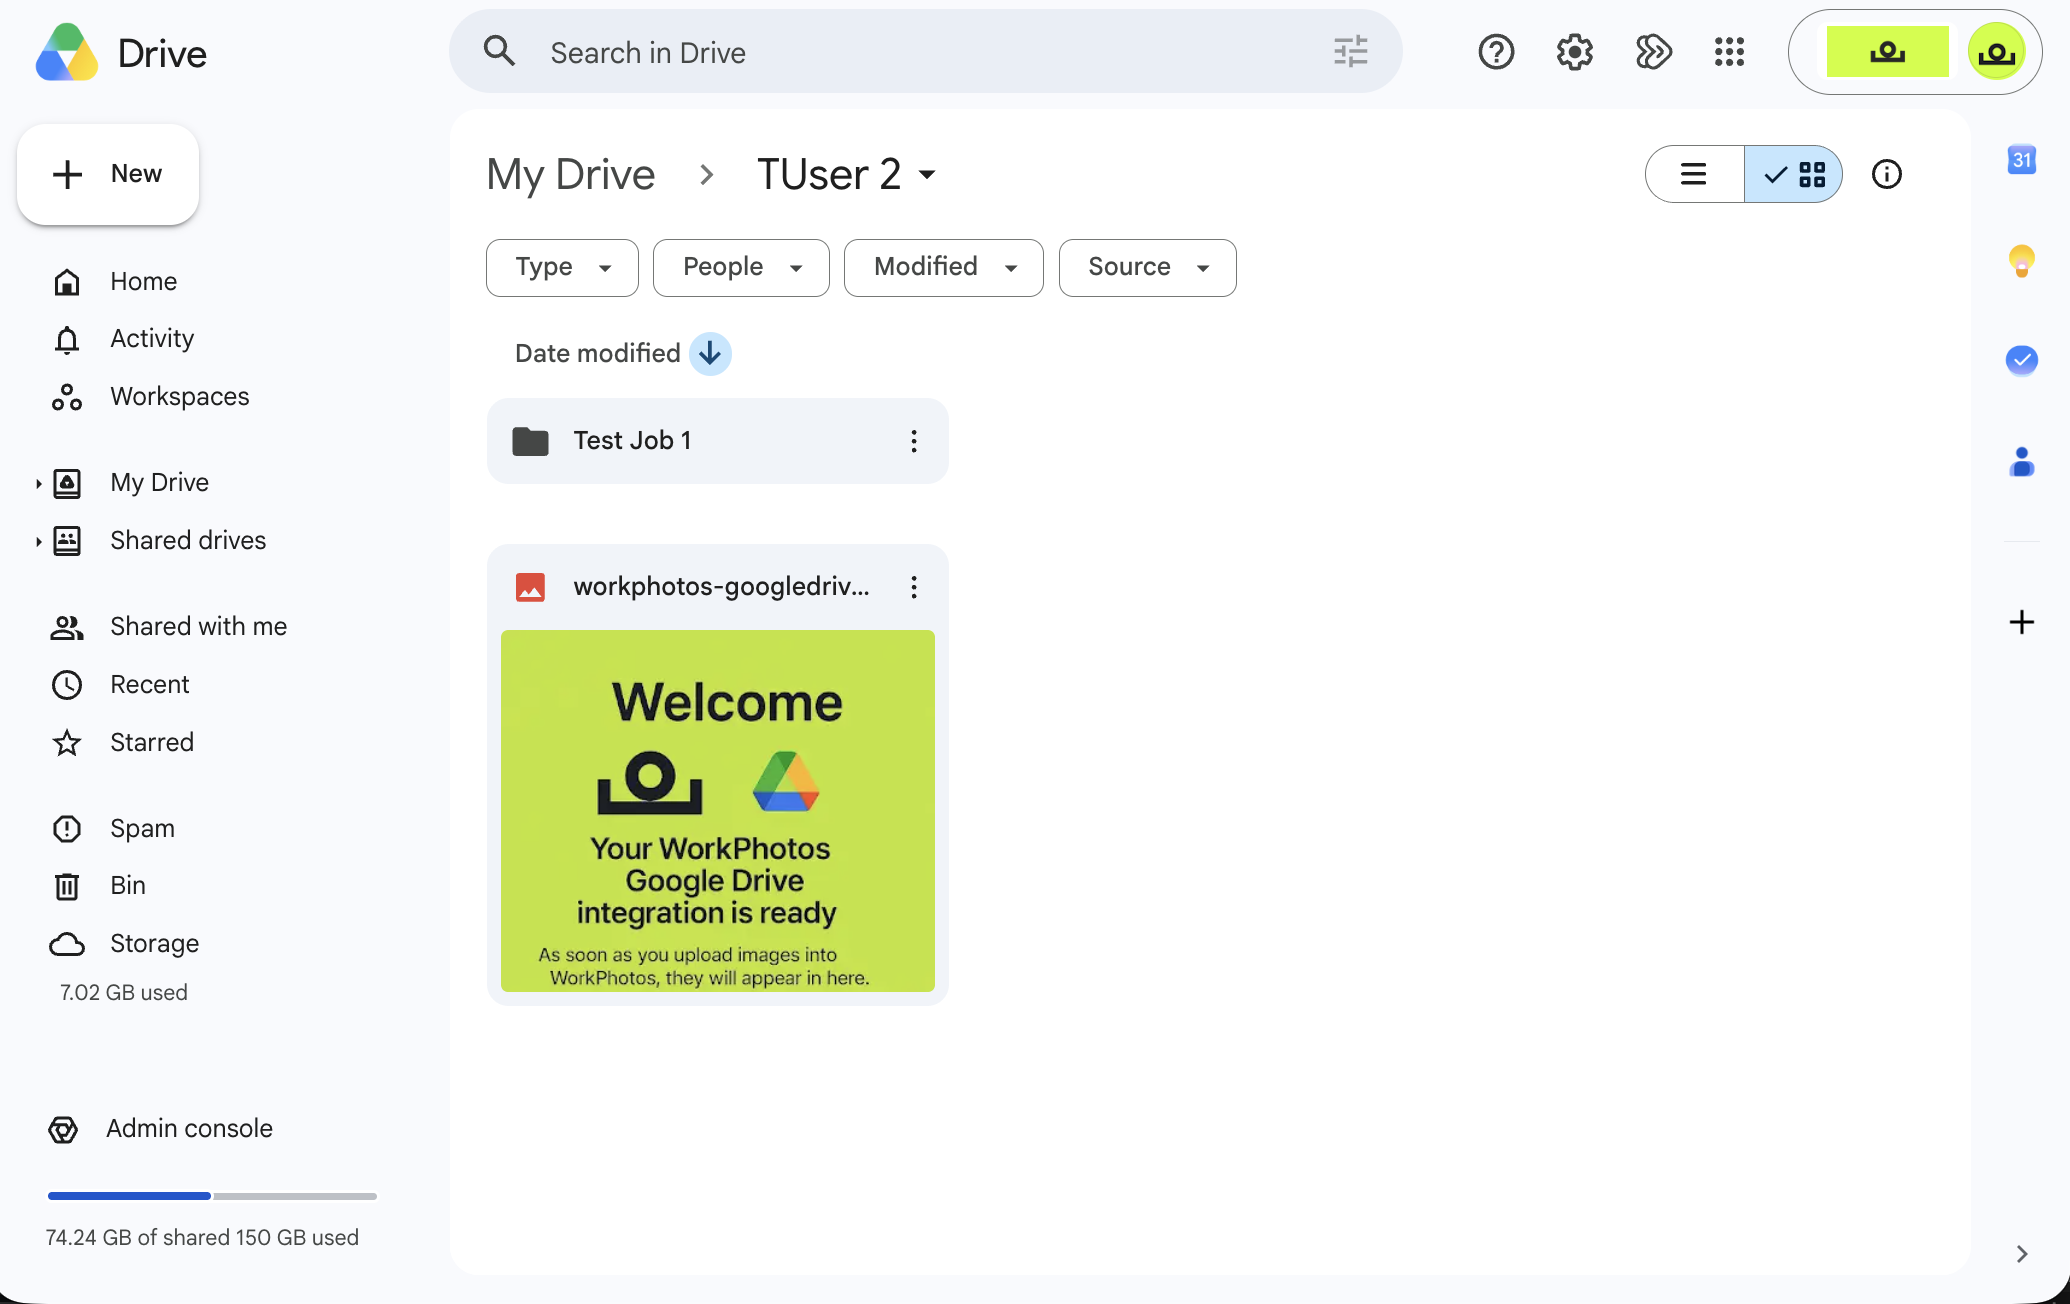Open Contacts side panel
This screenshot has height=1304, width=2070.
2021,461
